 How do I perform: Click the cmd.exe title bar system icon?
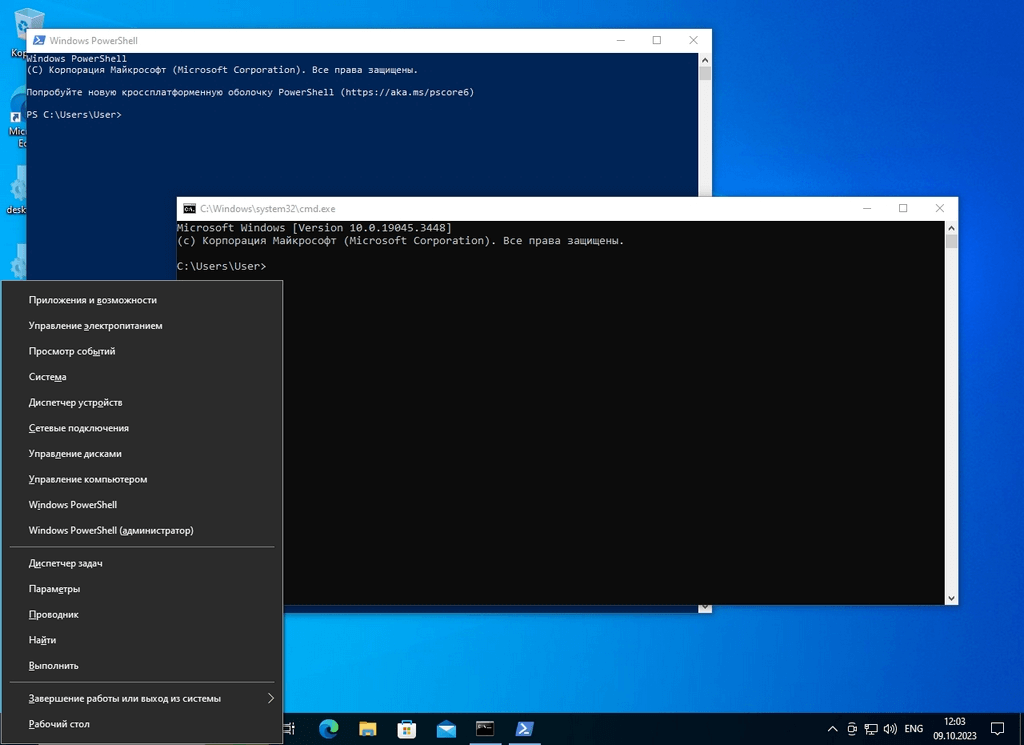click(189, 208)
